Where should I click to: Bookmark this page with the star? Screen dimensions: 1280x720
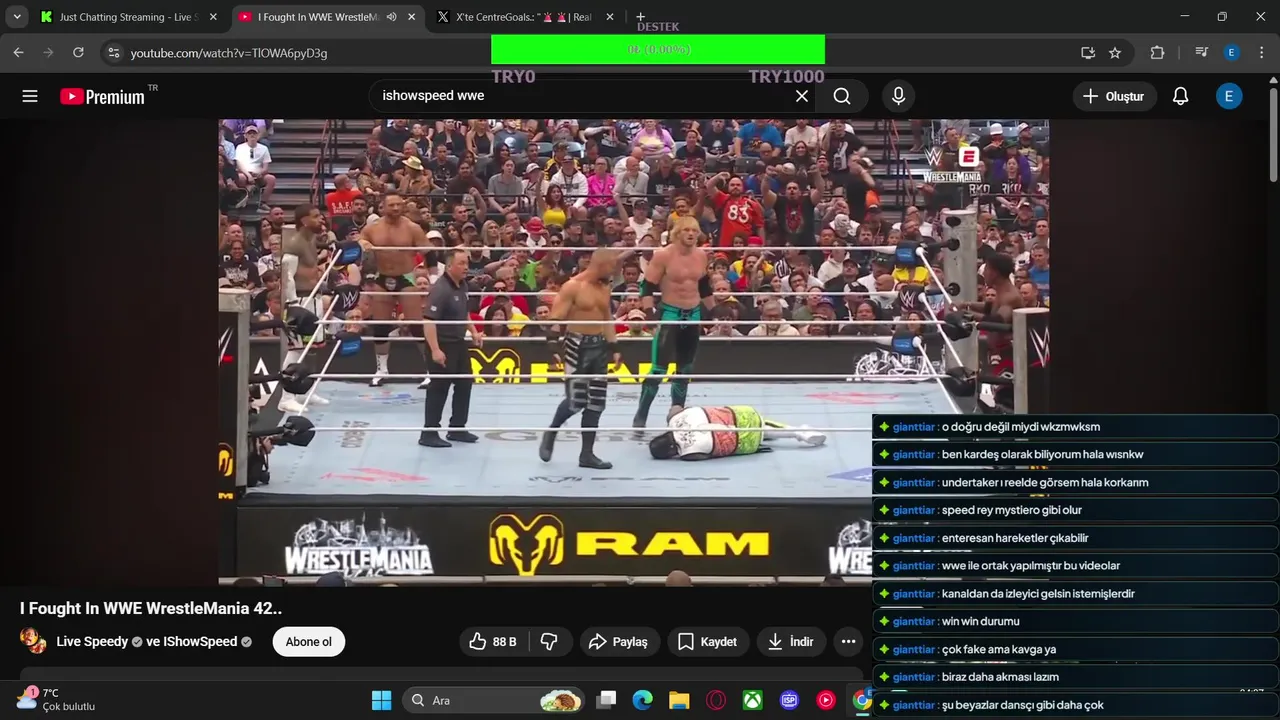tap(1115, 52)
